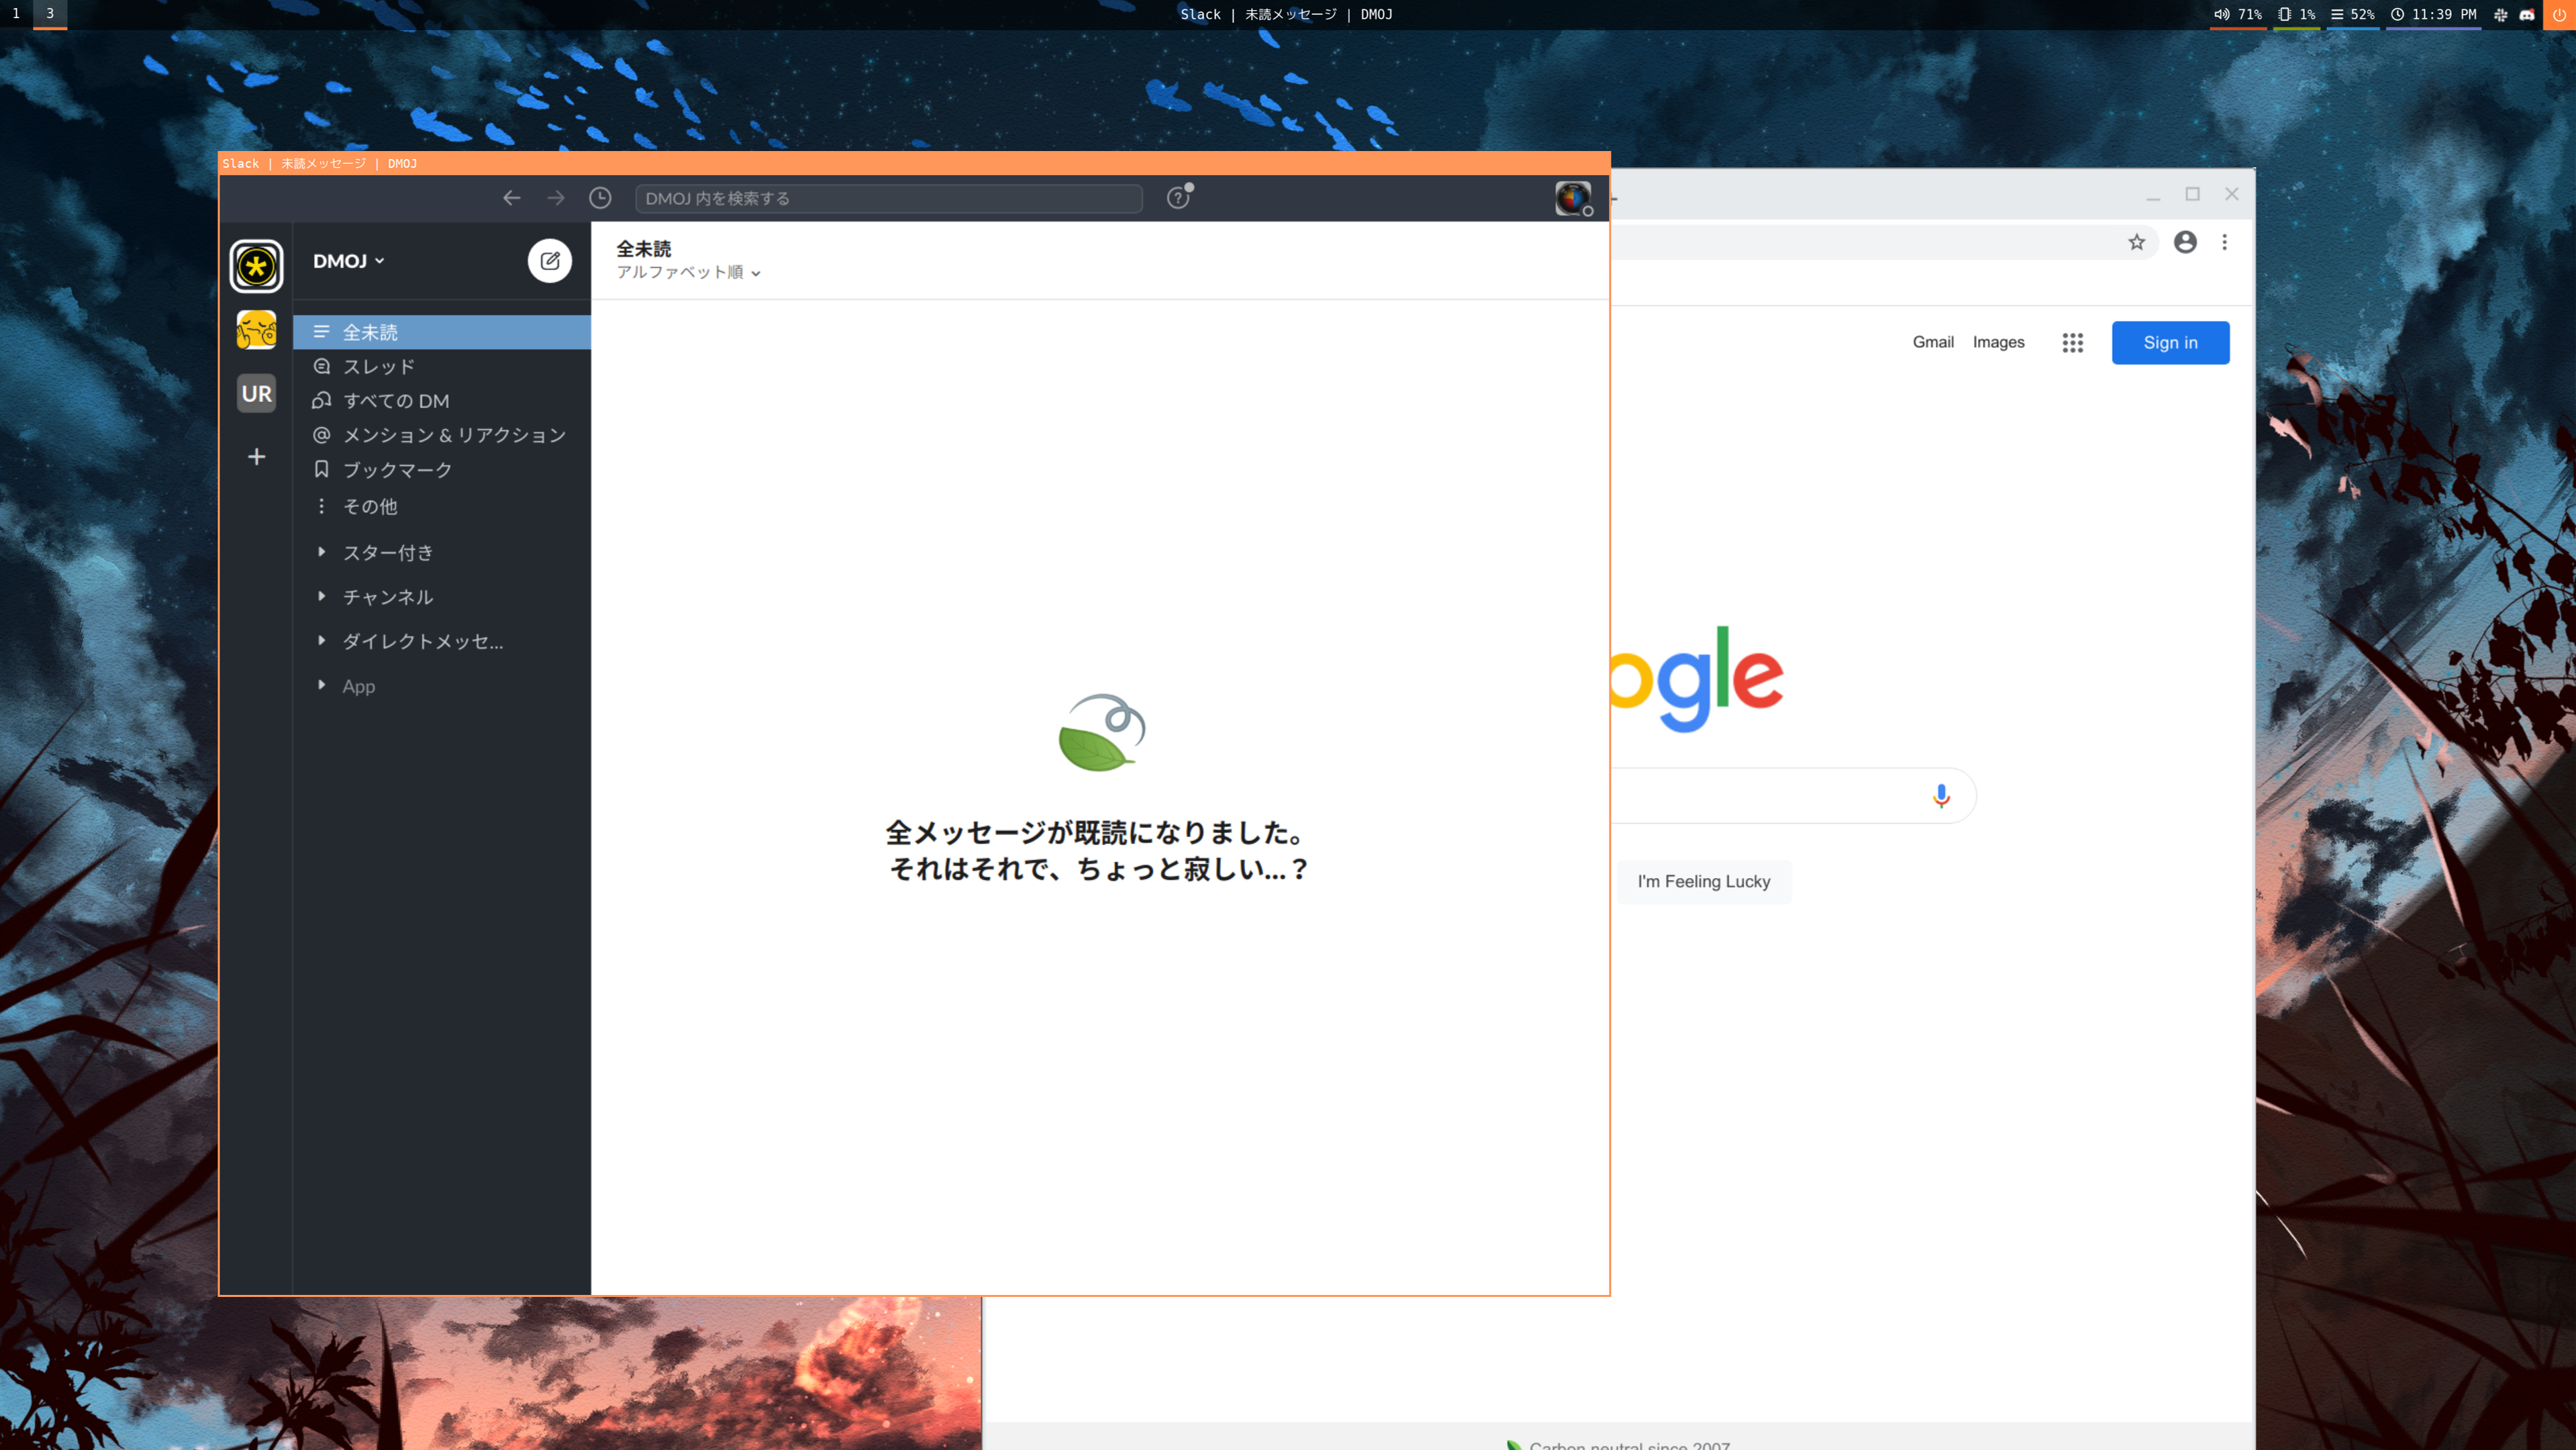The height and width of the screenshot is (1450, 2576).
Task: Click the clock showing 11:39 PM
Action: pos(2433,14)
